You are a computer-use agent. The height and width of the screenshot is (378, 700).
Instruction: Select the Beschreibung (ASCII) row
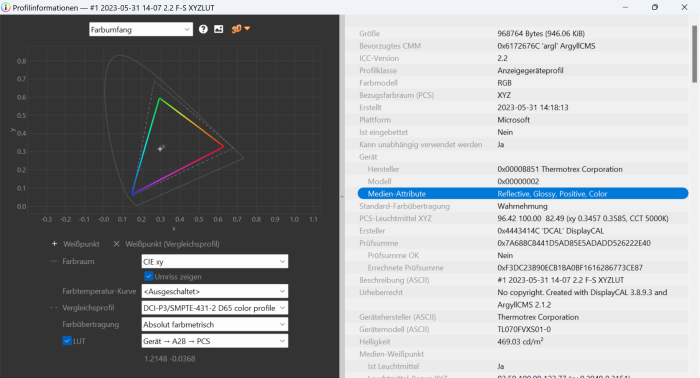(523, 280)
